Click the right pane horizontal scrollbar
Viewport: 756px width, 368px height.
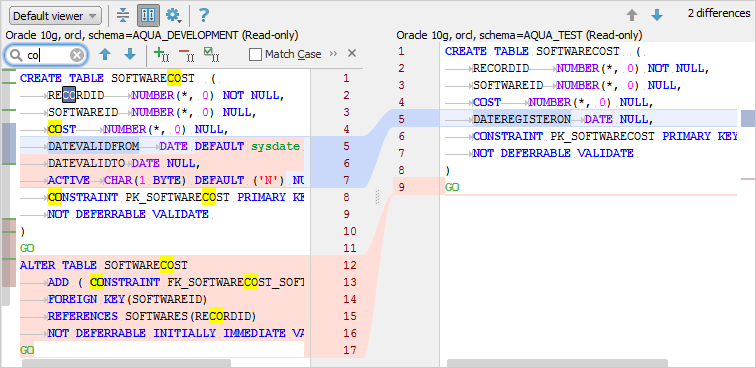[x=557, y=363]
